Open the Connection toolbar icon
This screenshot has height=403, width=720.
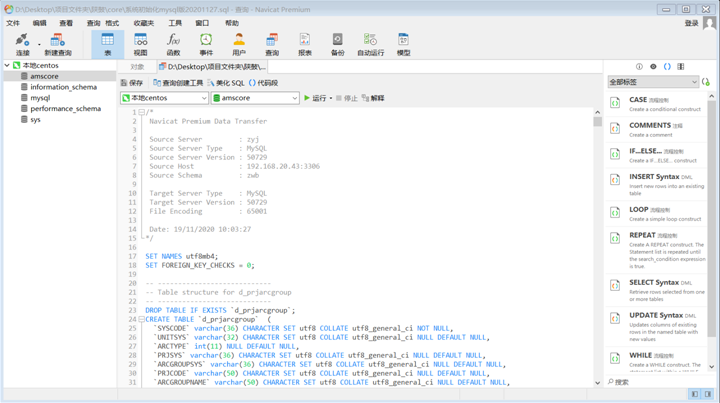[x=22, y=45]
